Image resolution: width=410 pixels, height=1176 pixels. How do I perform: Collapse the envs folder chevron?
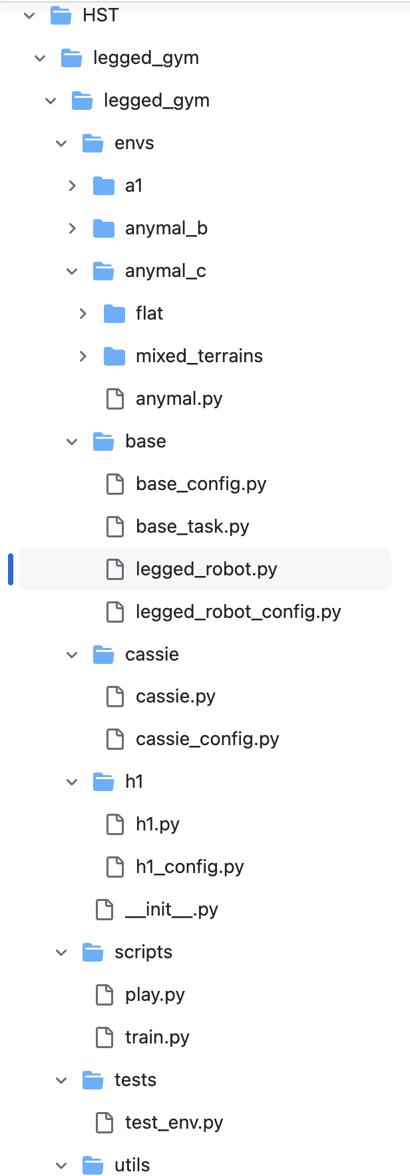tap(61, 143)
